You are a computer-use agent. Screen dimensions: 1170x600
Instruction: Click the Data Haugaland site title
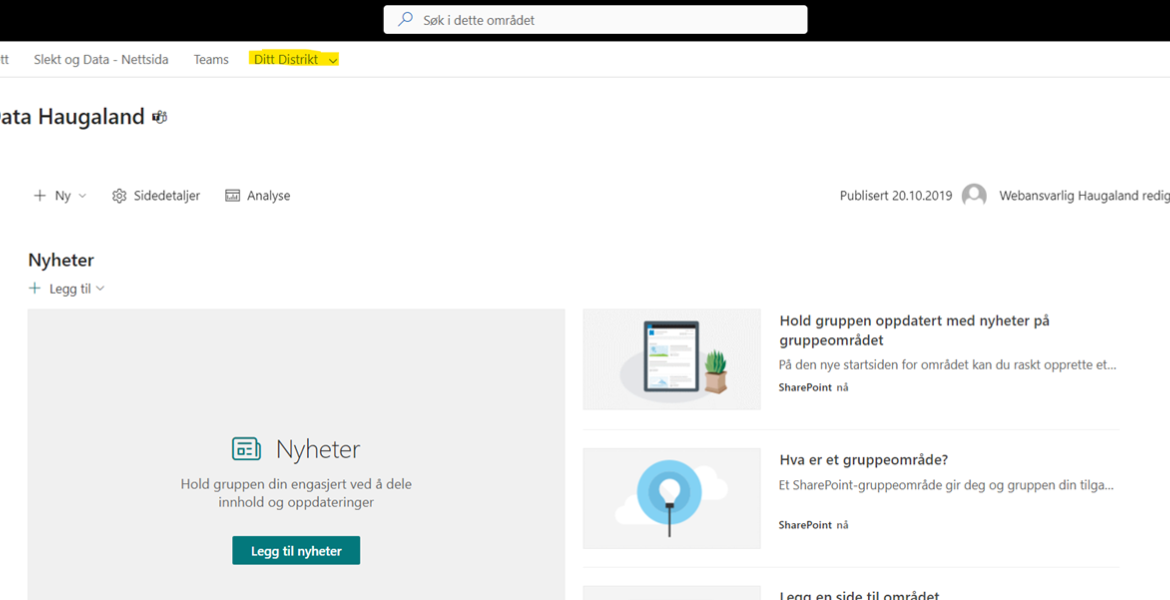(x=72, y=117)
